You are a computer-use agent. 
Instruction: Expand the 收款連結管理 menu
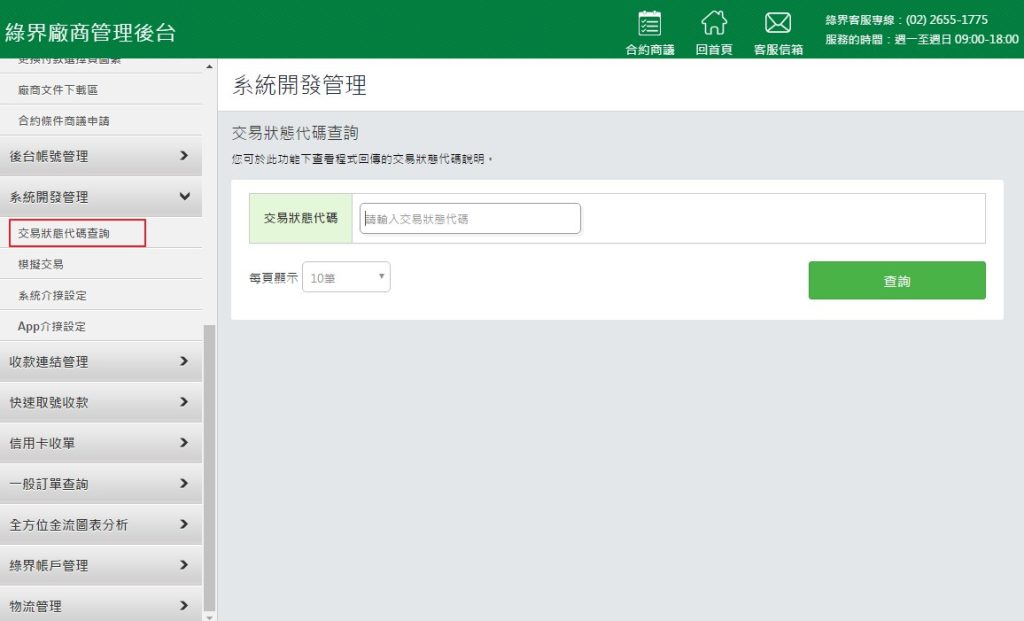tap(100, 360)
